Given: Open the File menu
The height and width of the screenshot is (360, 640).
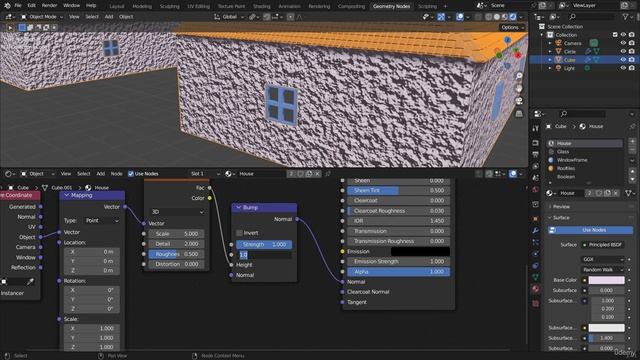Looking at the screenshot, I should [18, 6].
